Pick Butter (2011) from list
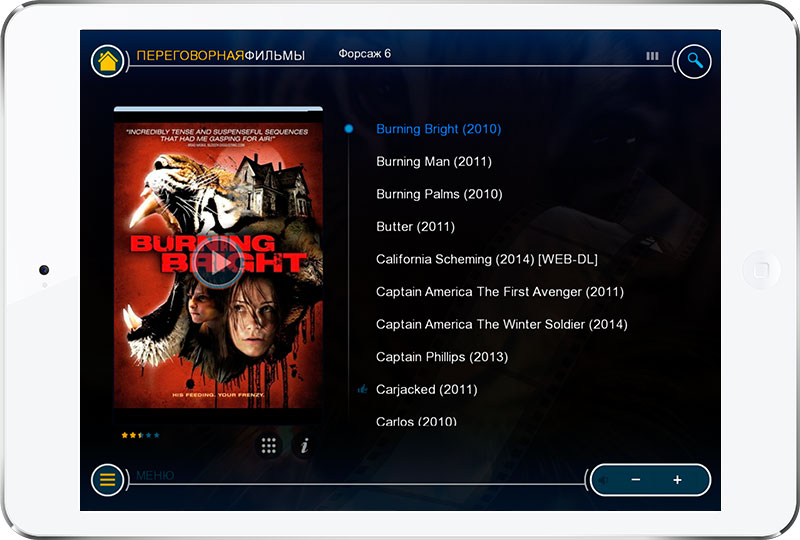 click(415, 227)
